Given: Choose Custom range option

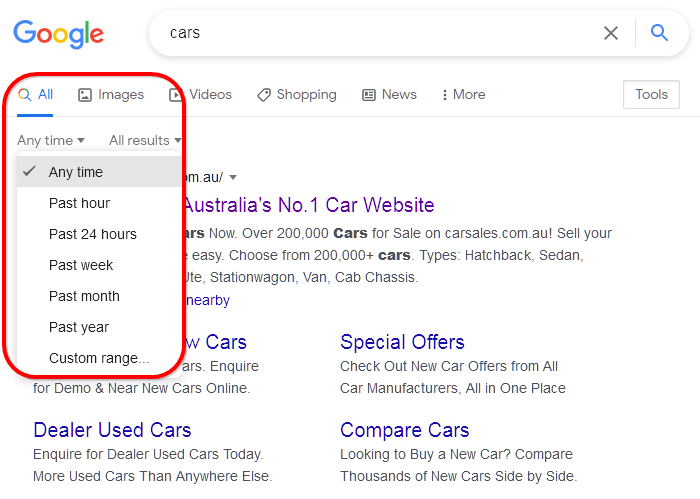Looking at the screenshot, I should 99,358.
